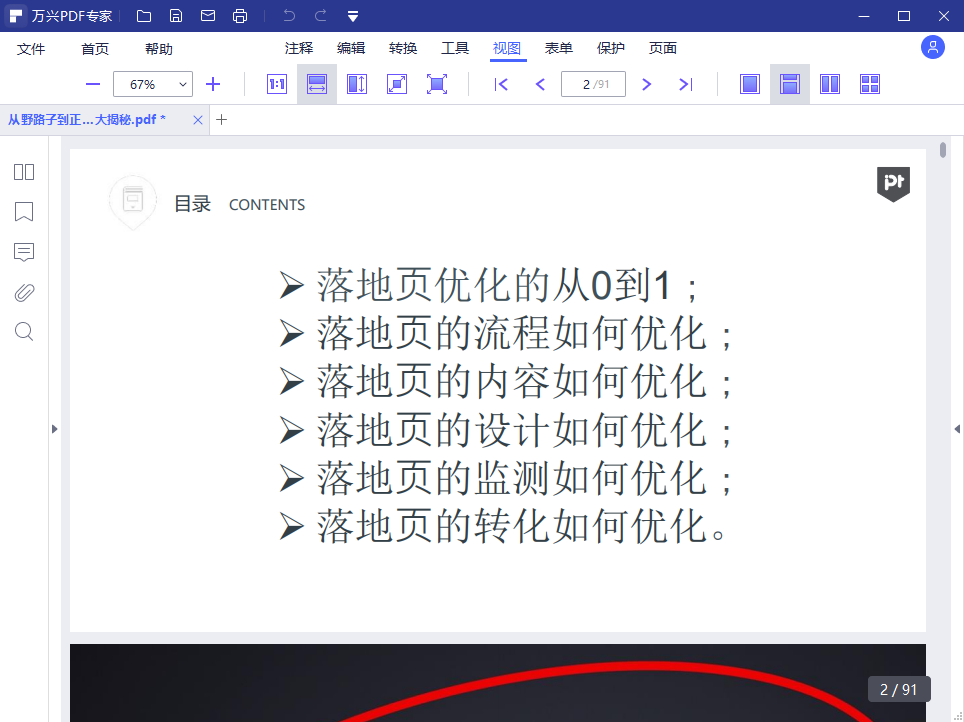The height and width of the screenshot is (722, 964).
Task: Click the save icon in title bar
Action: 176,16
